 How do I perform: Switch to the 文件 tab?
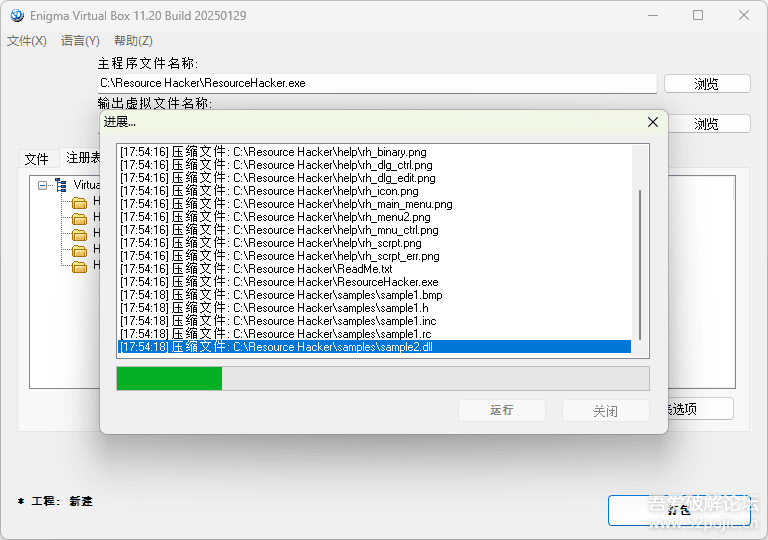pyautogui.click(x=37, y=159)
